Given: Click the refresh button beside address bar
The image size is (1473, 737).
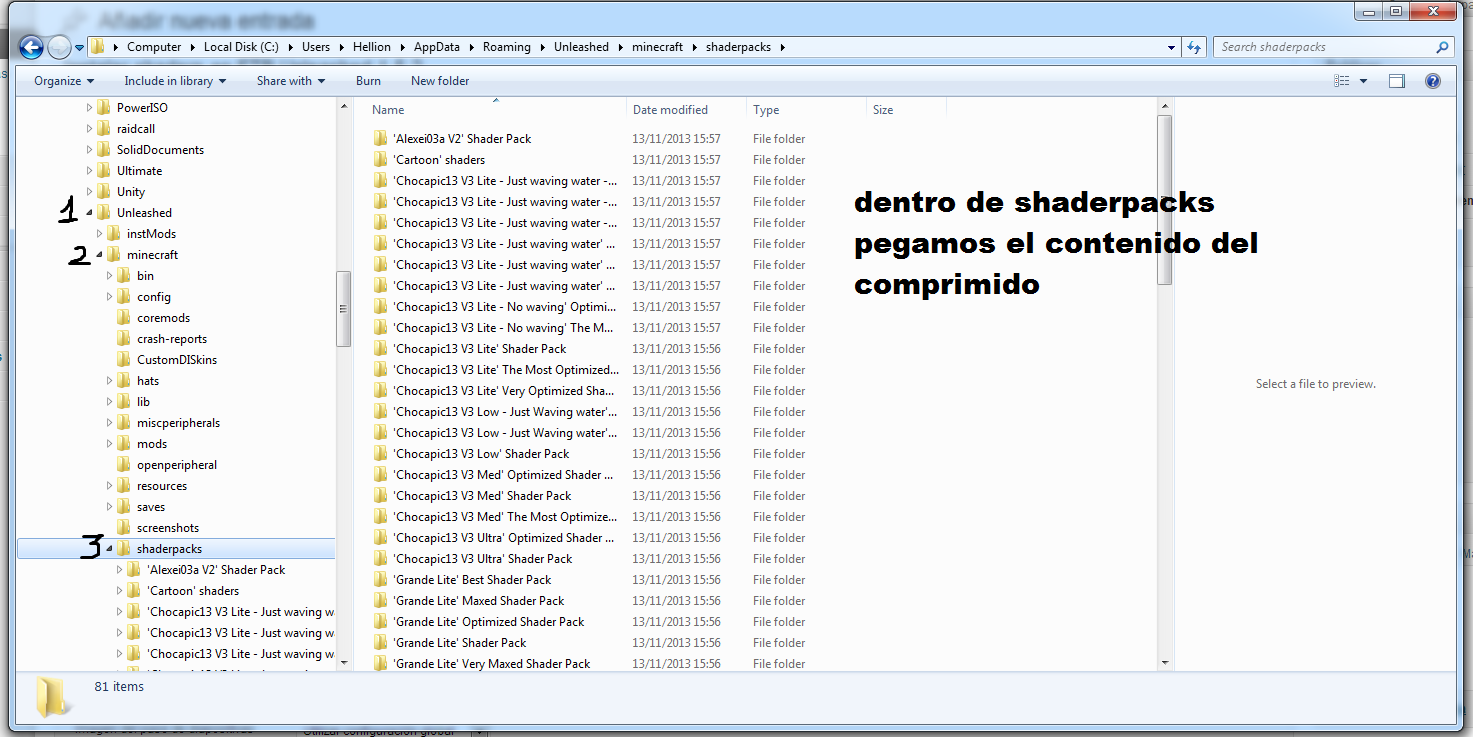Looking at the screenshot, I should click(x=1193, y=47).
